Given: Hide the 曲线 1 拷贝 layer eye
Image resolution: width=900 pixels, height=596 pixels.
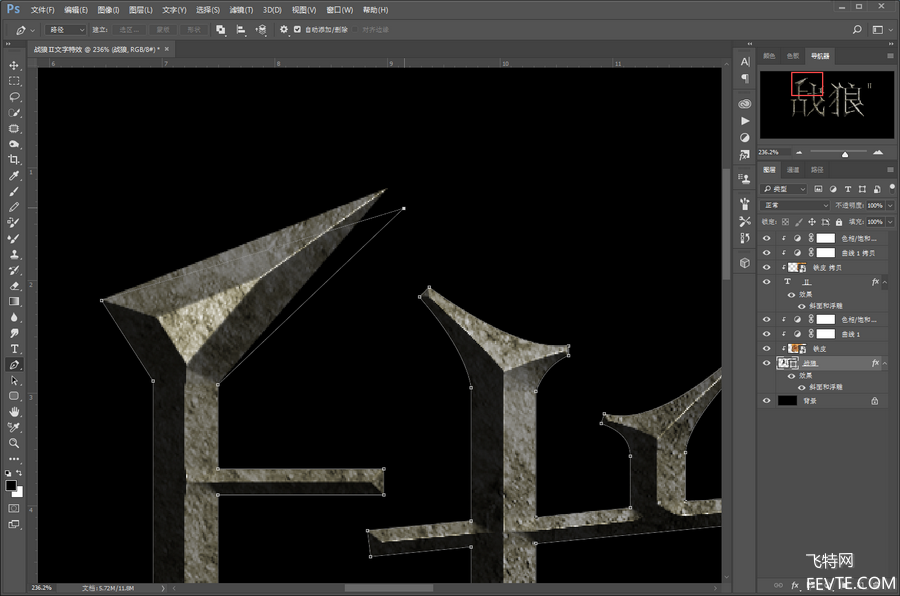Looking at the screenshot, I should click(x=767, y=253).
